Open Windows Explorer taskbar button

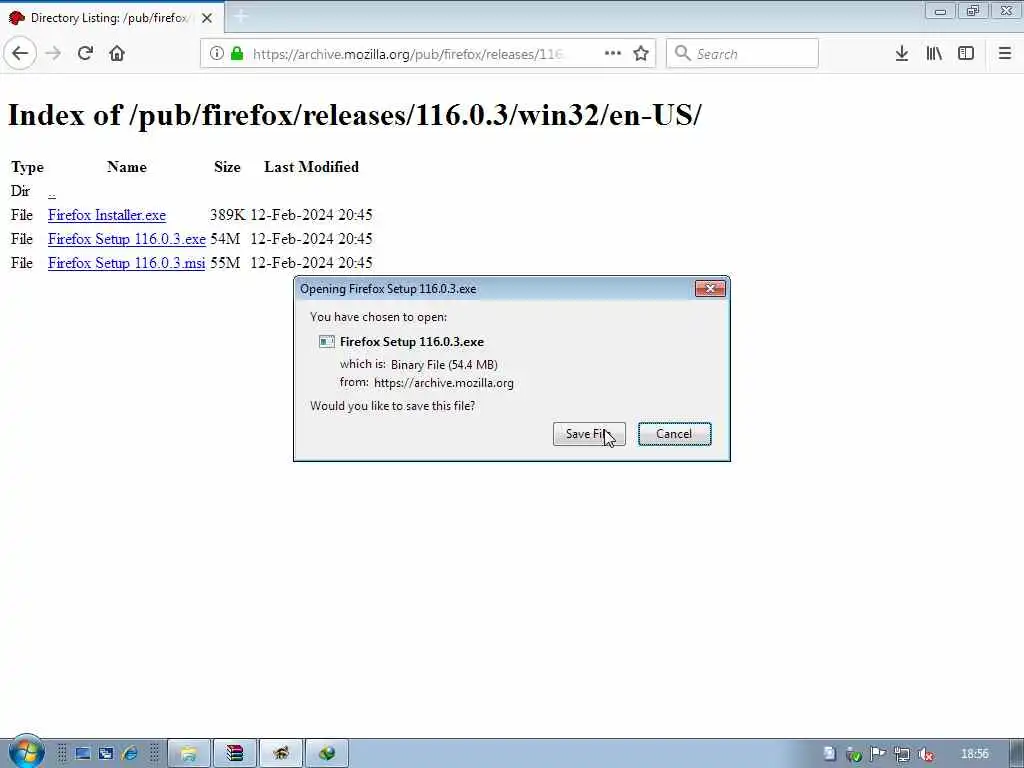(x=189, y=754)
